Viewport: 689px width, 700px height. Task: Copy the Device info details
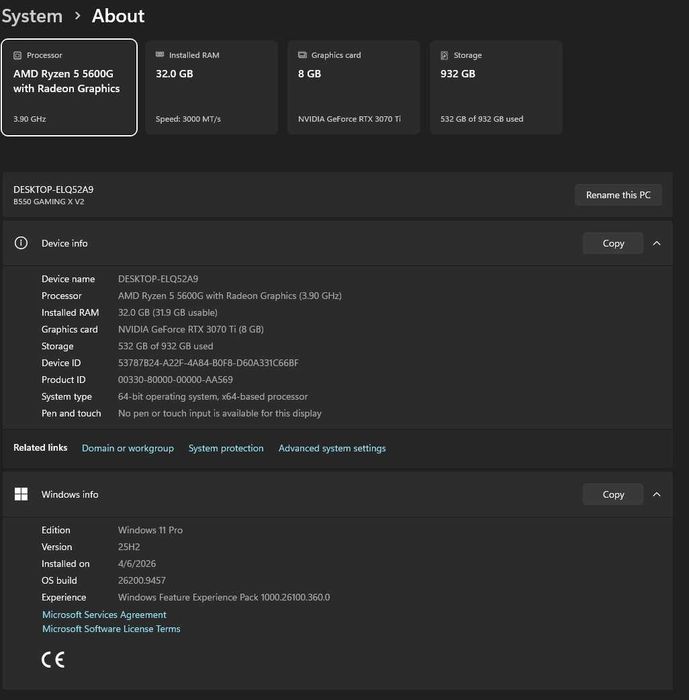(x=613, y=243)
